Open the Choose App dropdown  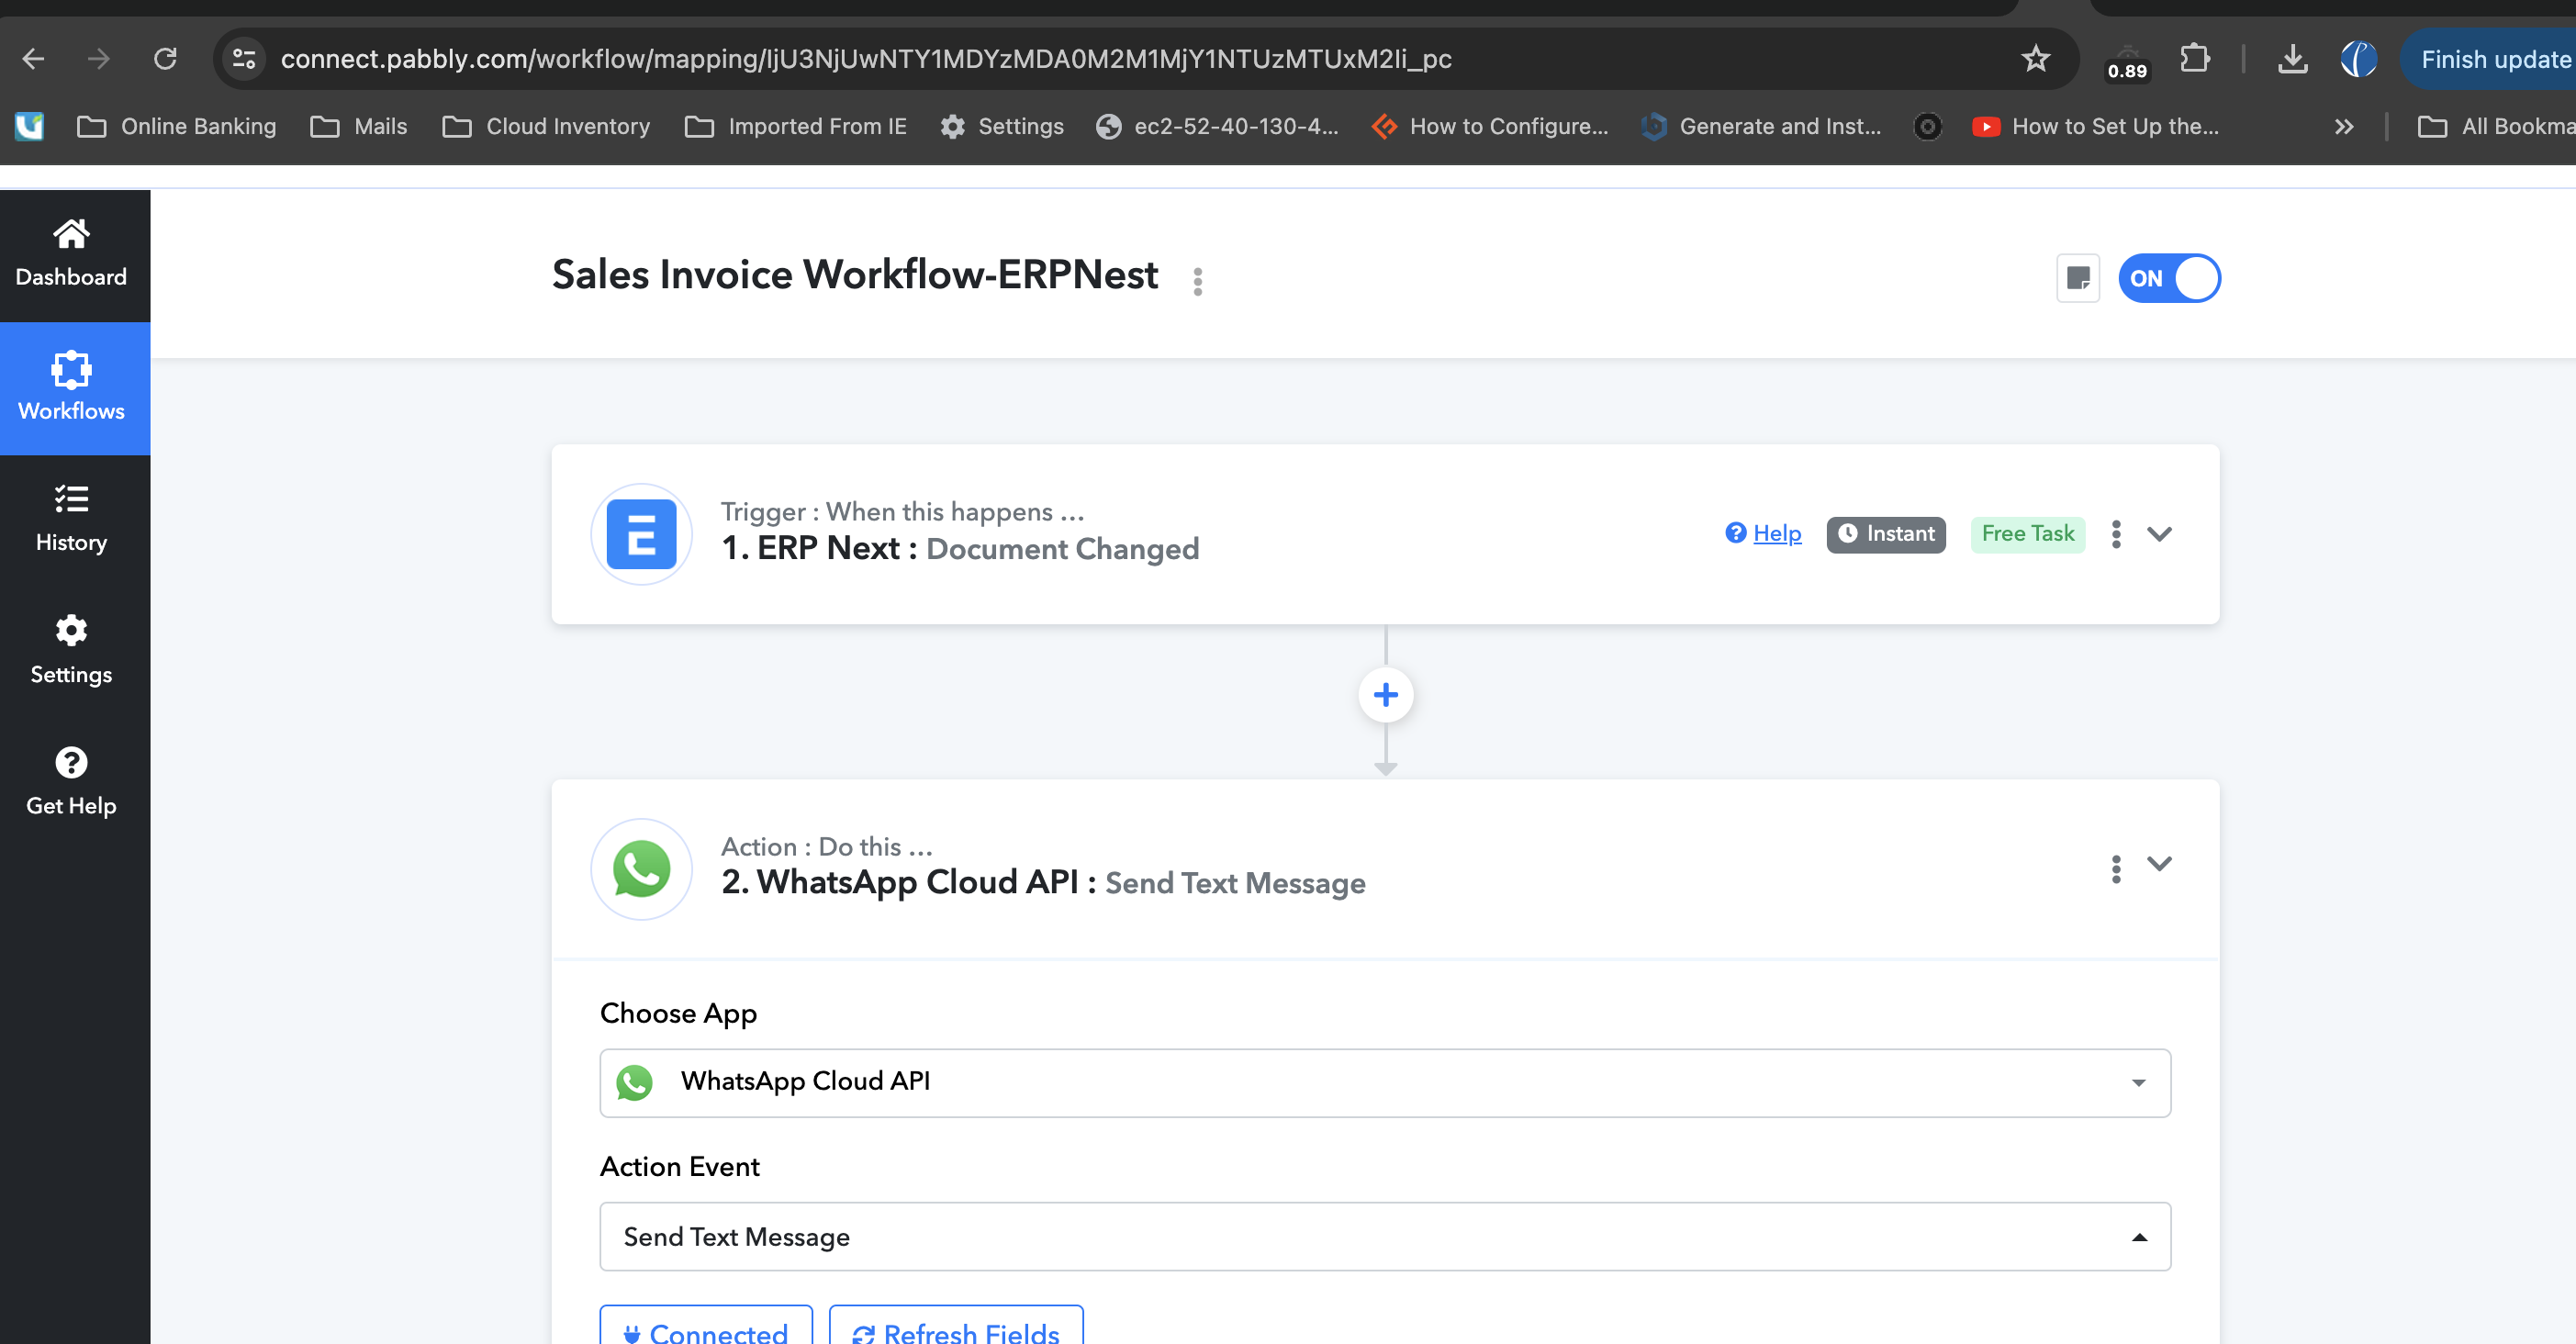1385,1082
